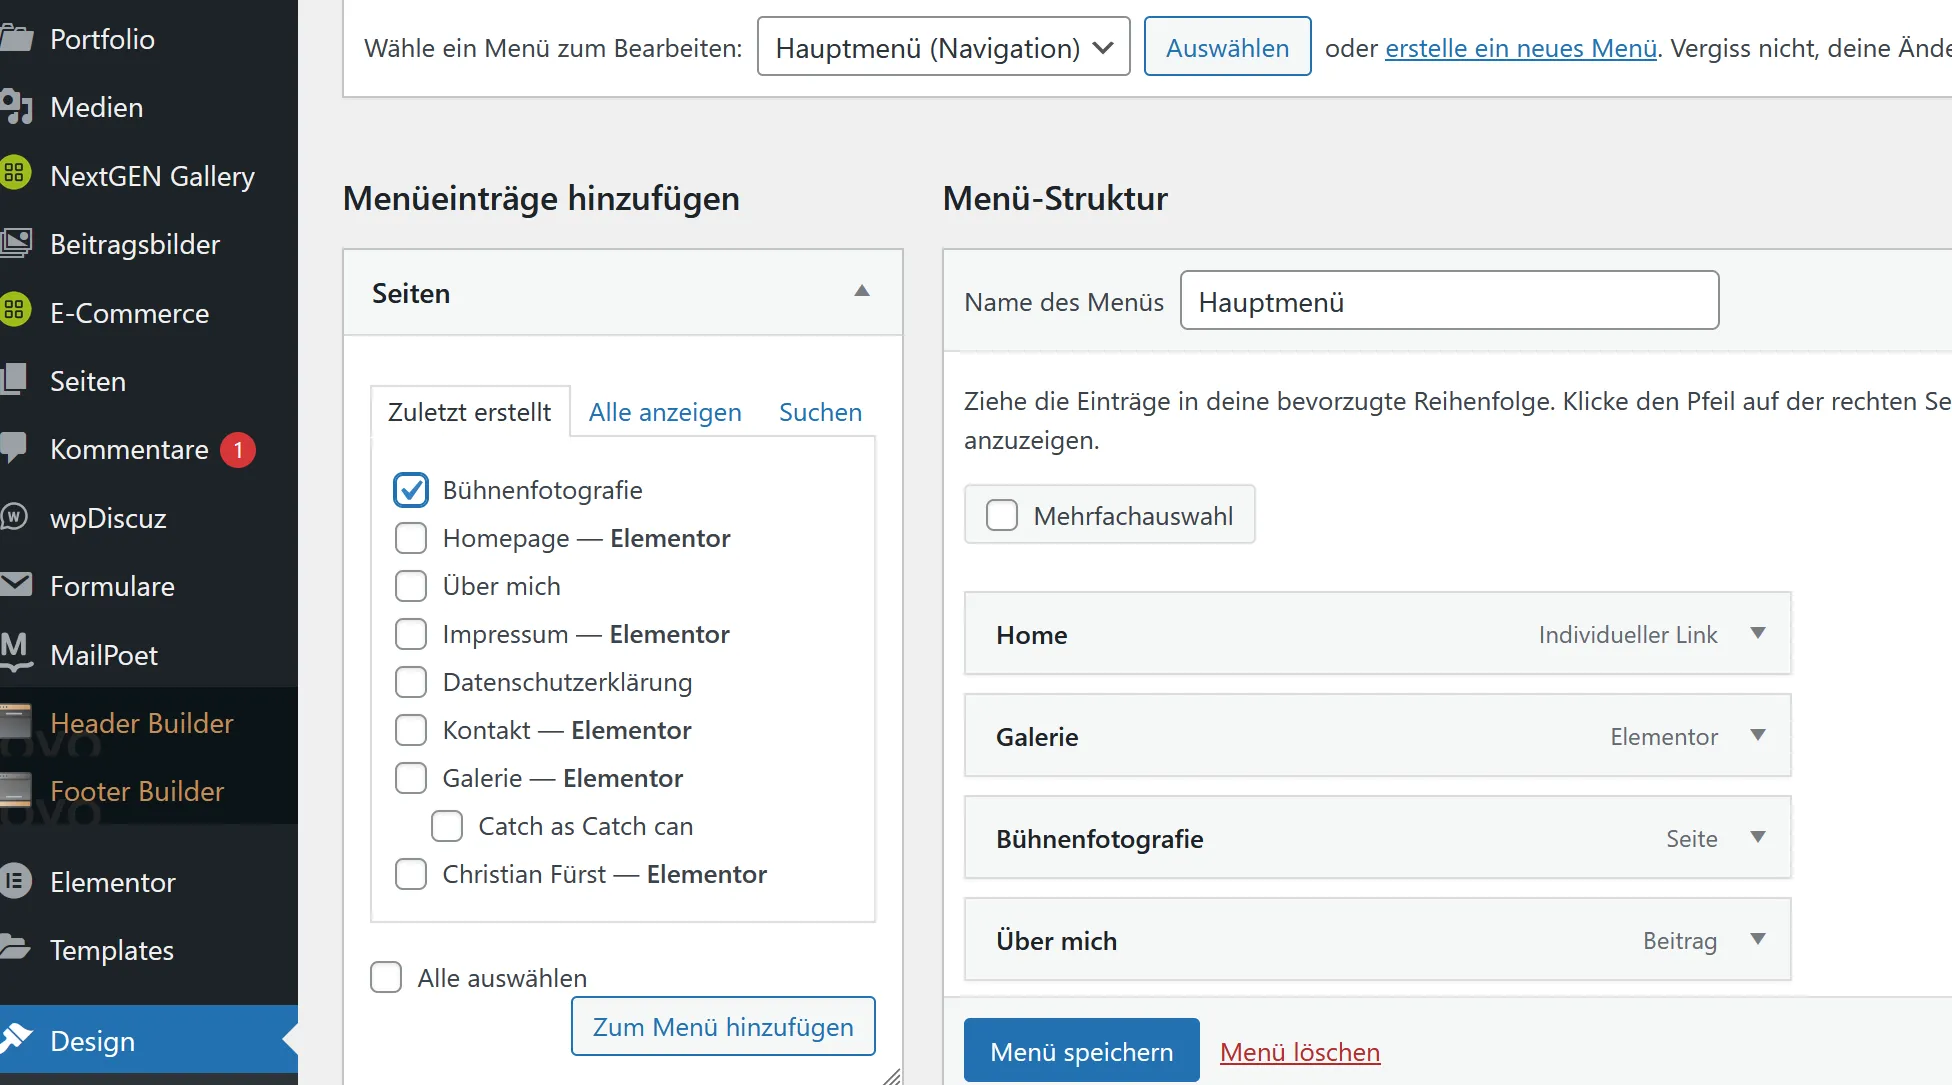Switch to the Alle anzeigen tab
Image resolution: width=1952 pixels, height=1085 pixels.
[x=665, y=412]
